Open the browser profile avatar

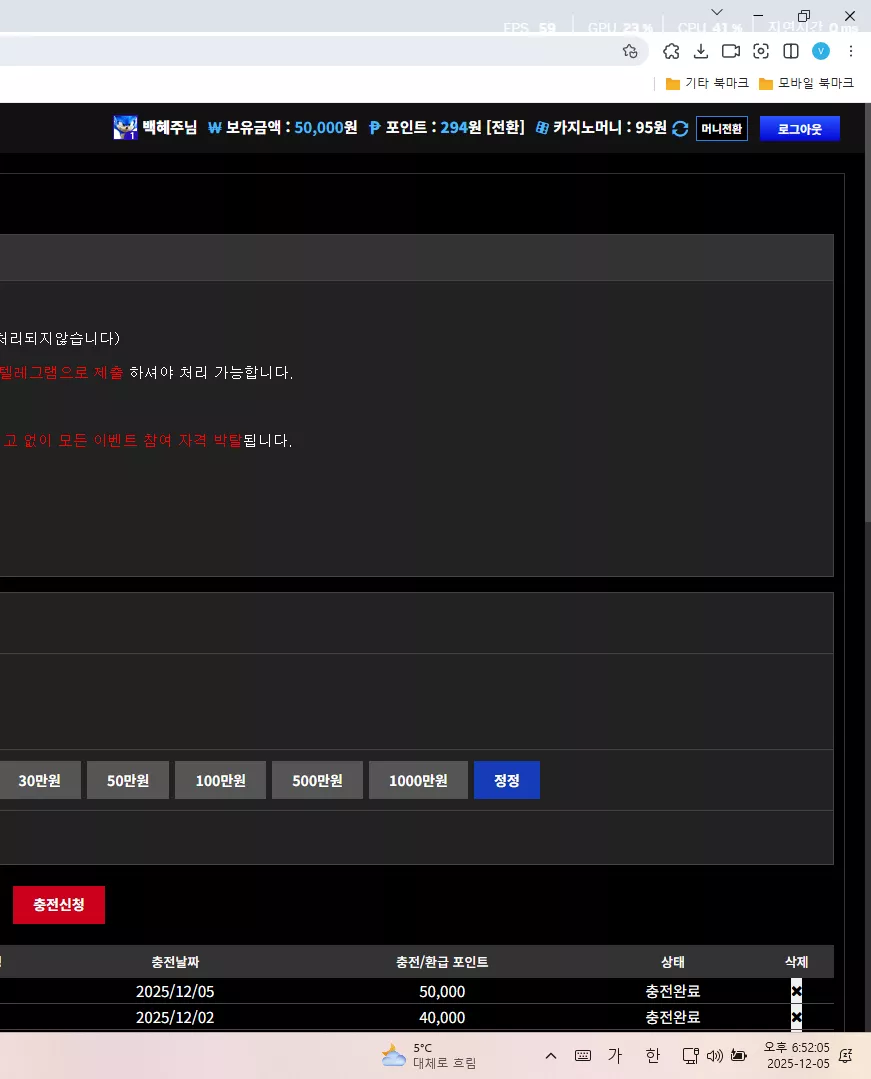coord(821,51)
